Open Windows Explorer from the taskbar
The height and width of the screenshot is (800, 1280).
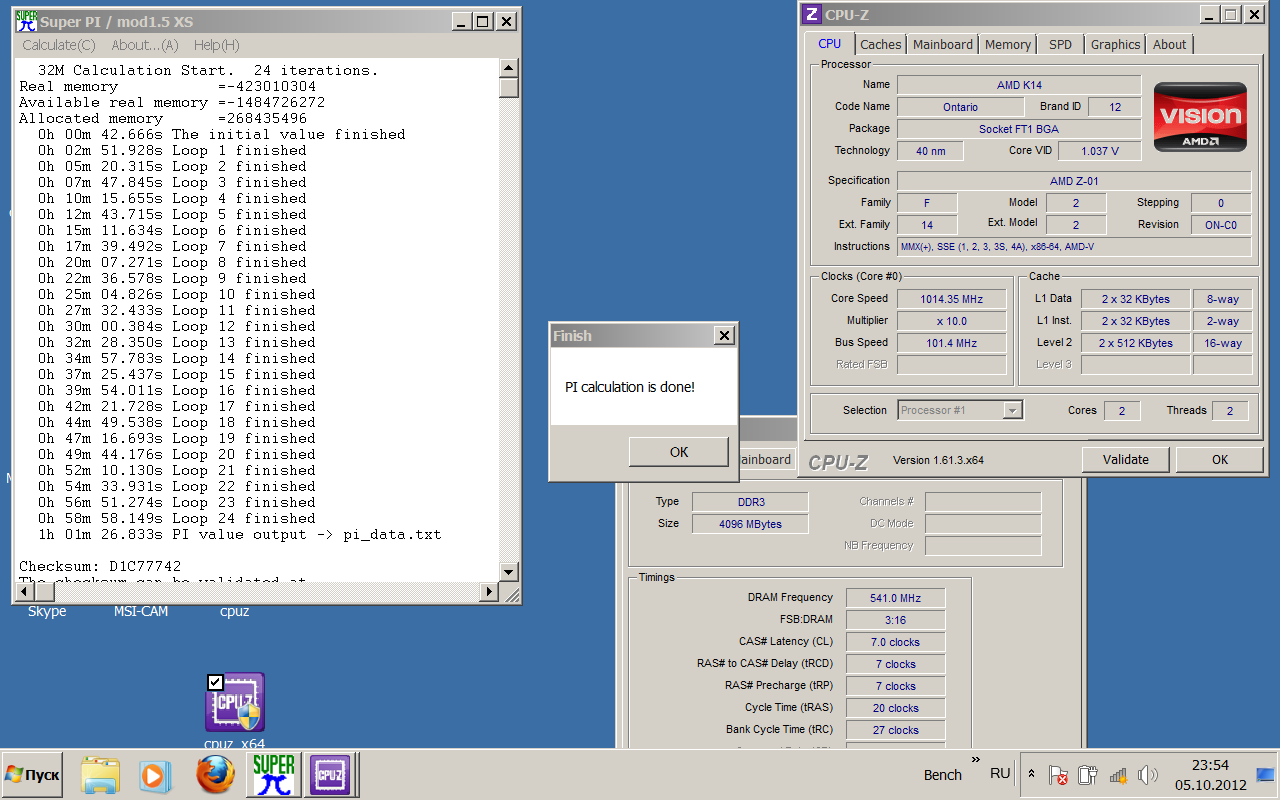click(100, 775)
